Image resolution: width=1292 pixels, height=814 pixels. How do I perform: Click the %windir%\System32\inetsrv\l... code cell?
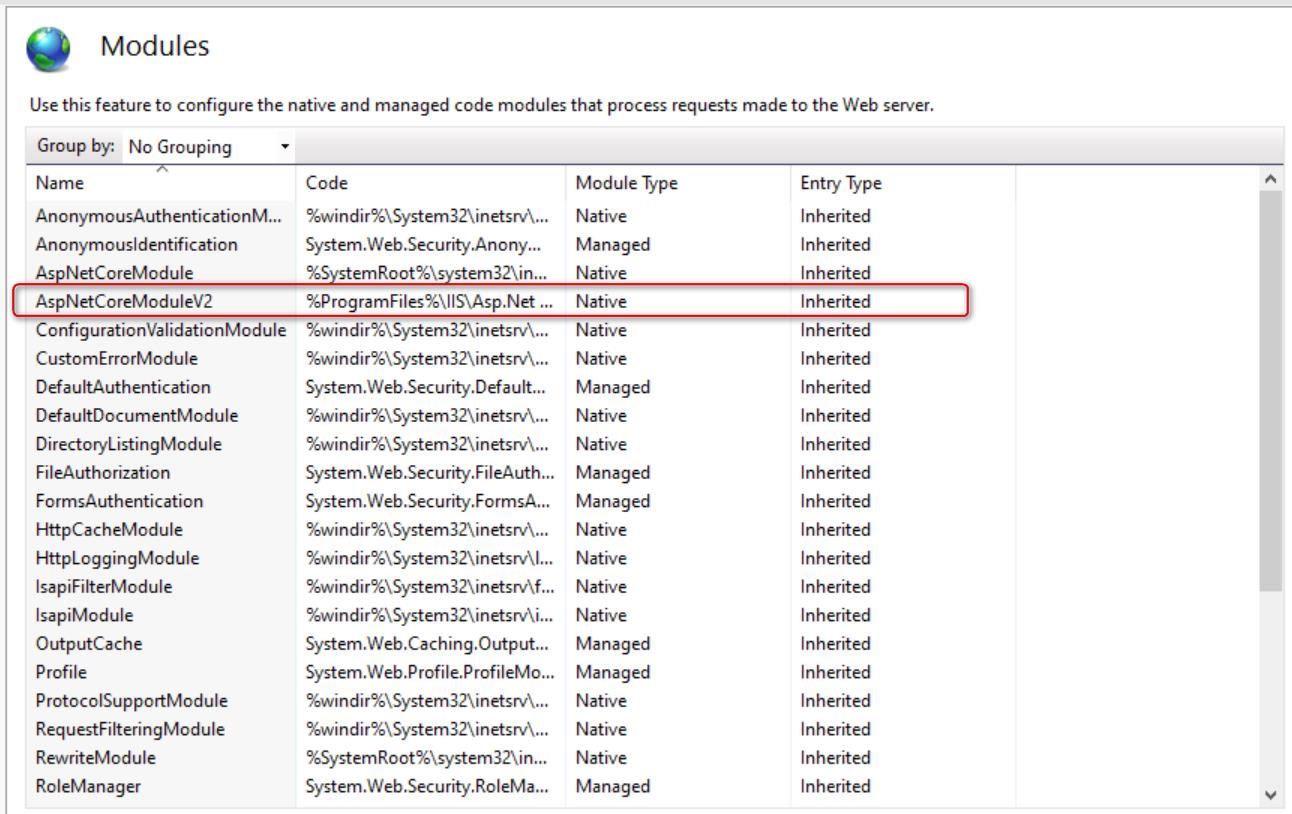[x=430, y=558]
